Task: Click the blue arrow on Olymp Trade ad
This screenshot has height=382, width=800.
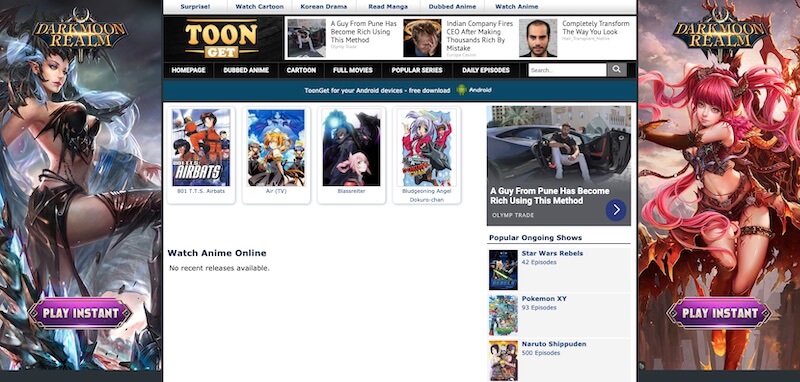Action: point(616,210)
